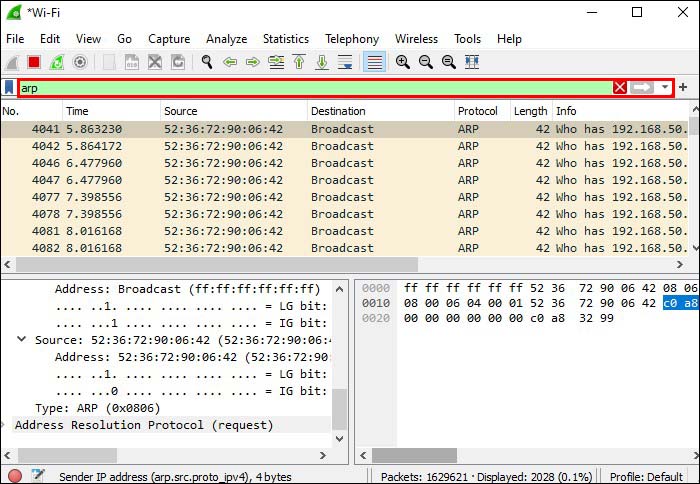Viewport: 700px width, 484px height.
Task: Open a capture file from the toolbar
Action: [108, 62]
